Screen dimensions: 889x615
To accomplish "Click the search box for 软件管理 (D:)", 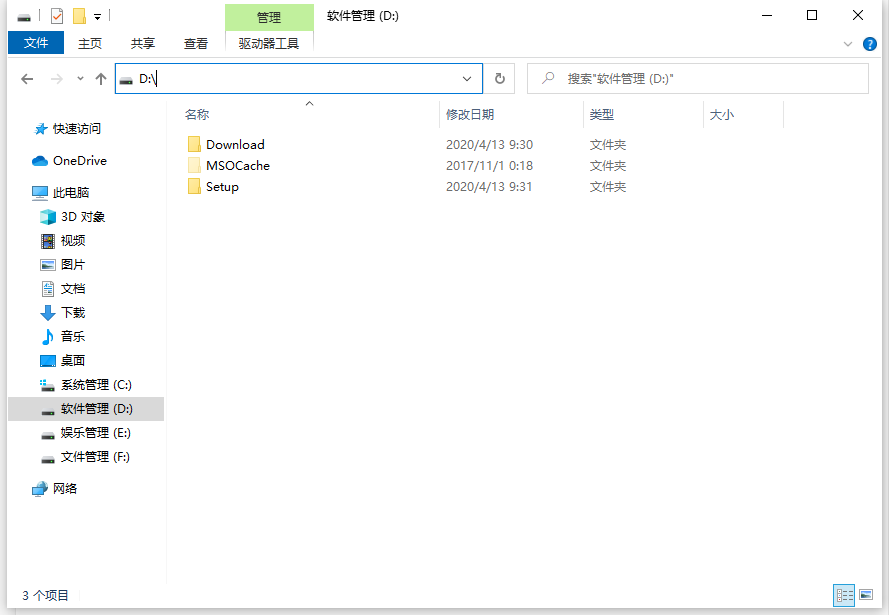I will click(x=698, y=78).
